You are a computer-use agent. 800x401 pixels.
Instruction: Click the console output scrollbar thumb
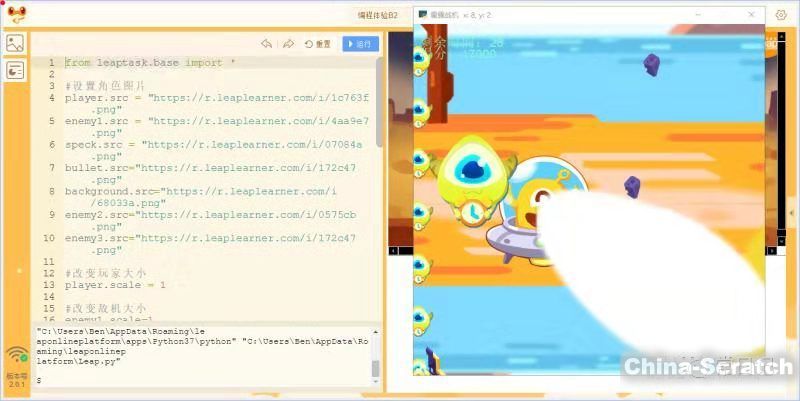[376, 368]
